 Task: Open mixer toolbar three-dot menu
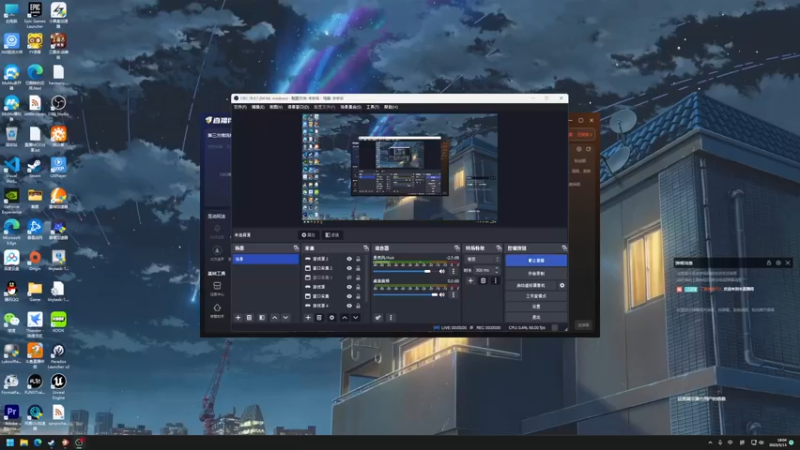coord(391,317)
